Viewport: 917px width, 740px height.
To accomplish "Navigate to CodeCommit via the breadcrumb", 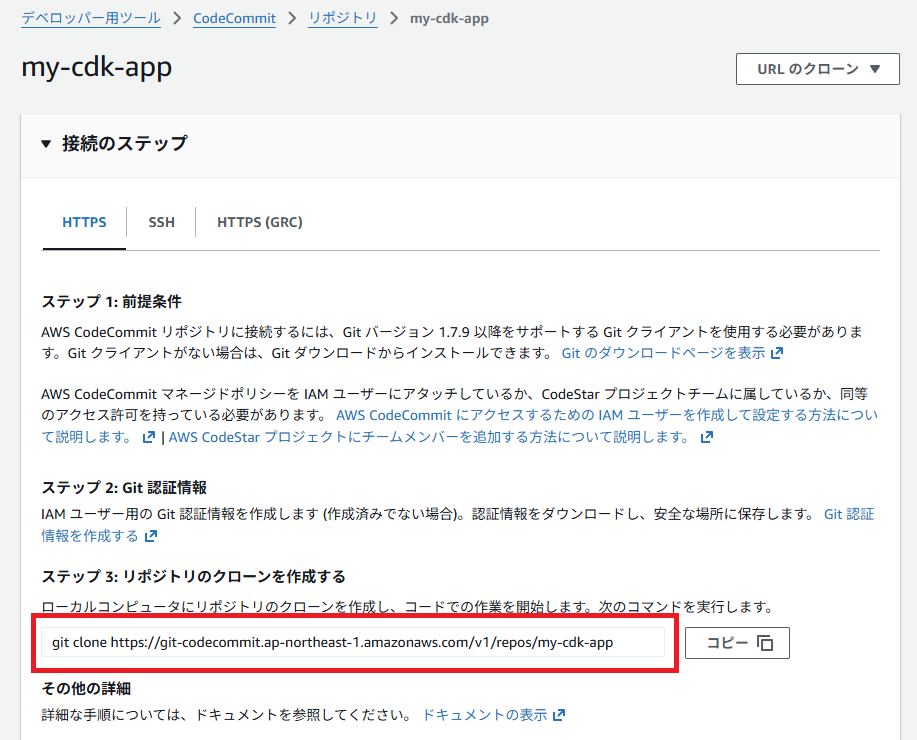I will [234, 17].
